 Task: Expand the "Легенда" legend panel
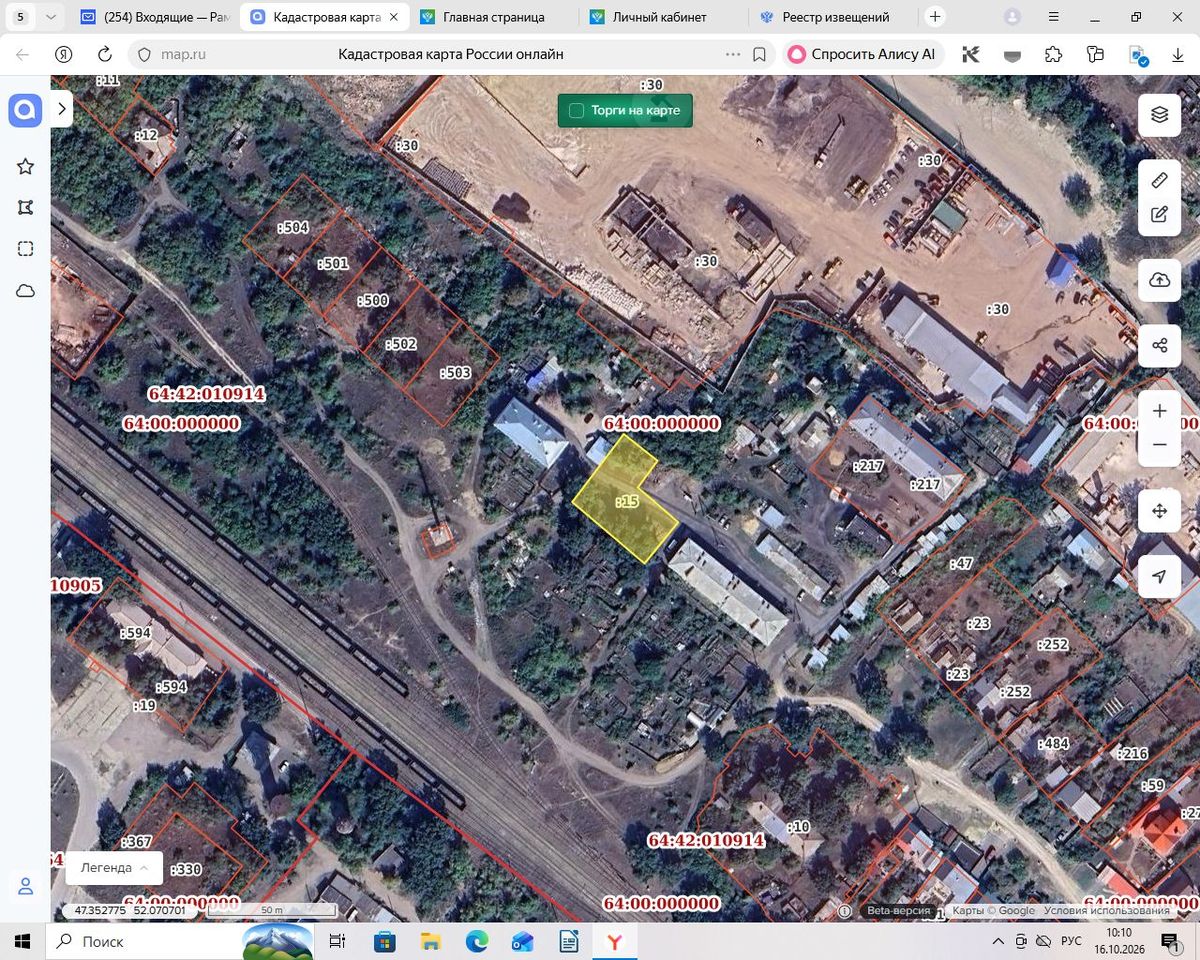point(114,868)
